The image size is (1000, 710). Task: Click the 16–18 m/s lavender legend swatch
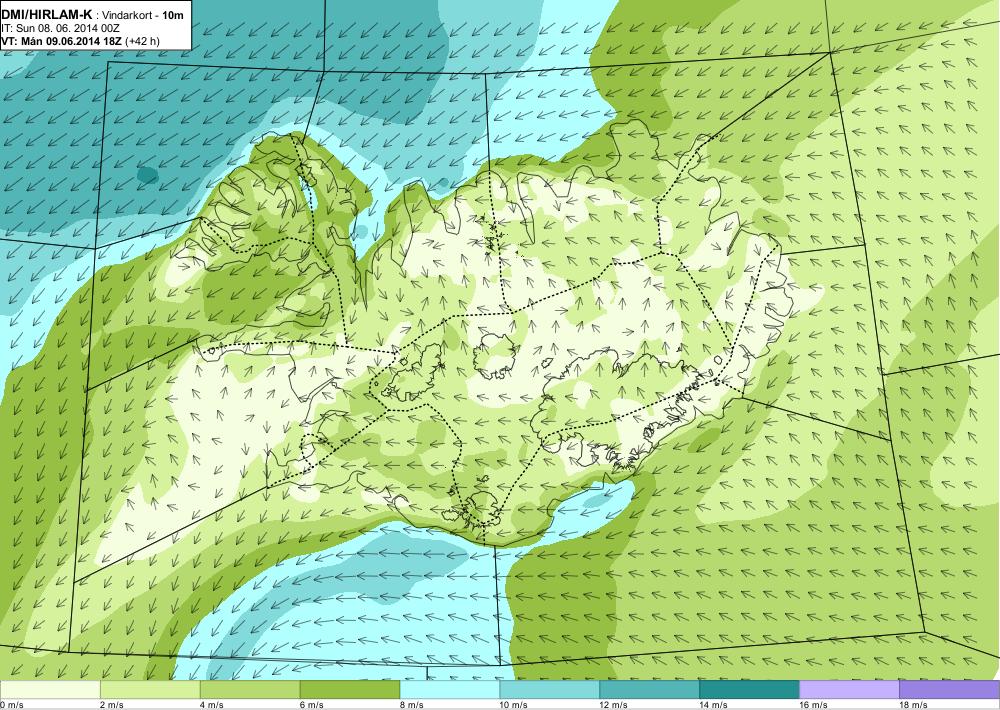(849, 690)
